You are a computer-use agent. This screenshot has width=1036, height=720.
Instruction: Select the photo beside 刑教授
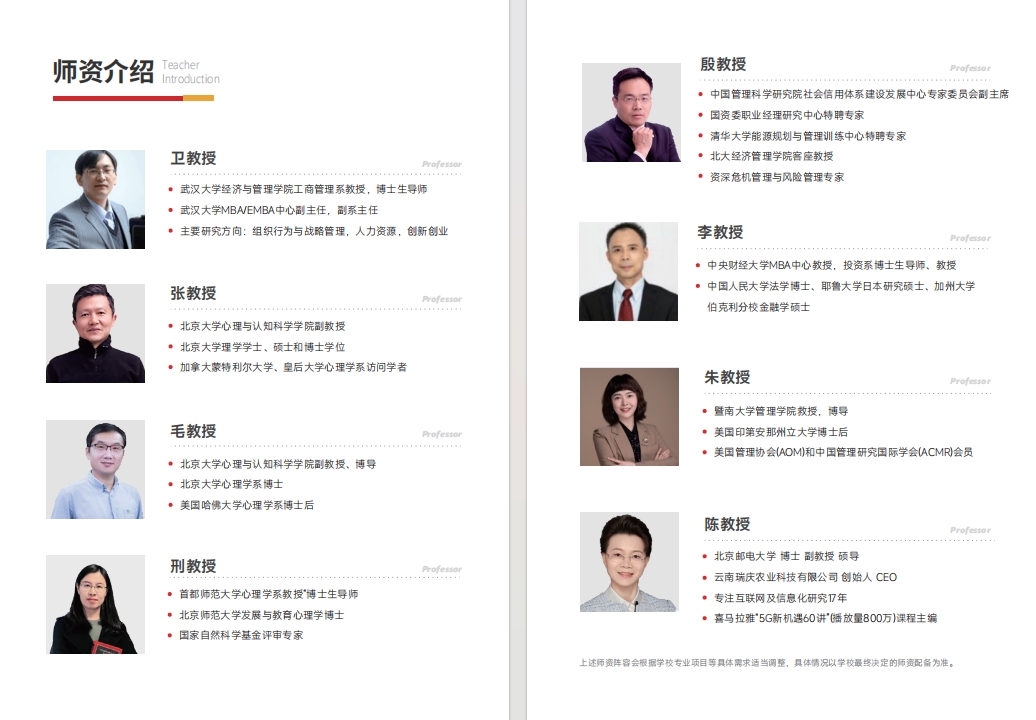(x=95, y=604)
